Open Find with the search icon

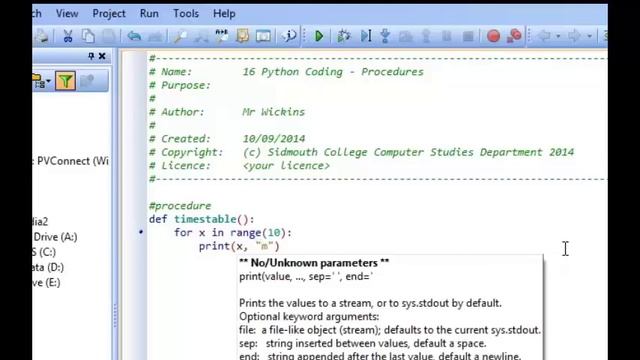coord(180,36)
